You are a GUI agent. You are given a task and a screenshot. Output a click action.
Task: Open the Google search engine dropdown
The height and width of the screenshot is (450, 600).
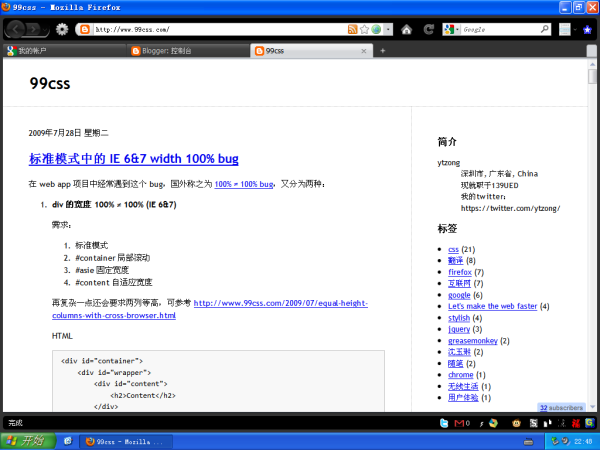pyautogui.click(x=452, y=30)
